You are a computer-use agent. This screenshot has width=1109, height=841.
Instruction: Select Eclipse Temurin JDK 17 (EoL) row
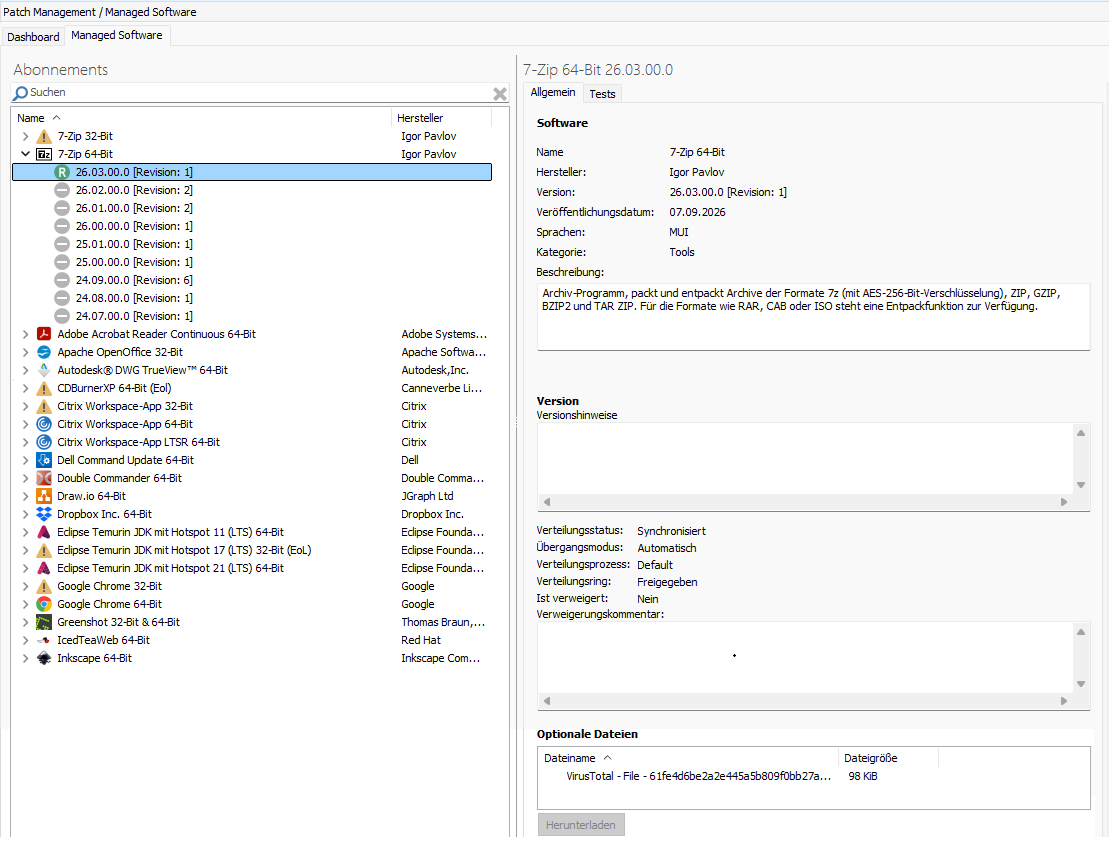pyautogui.click(x=252, y=550)
